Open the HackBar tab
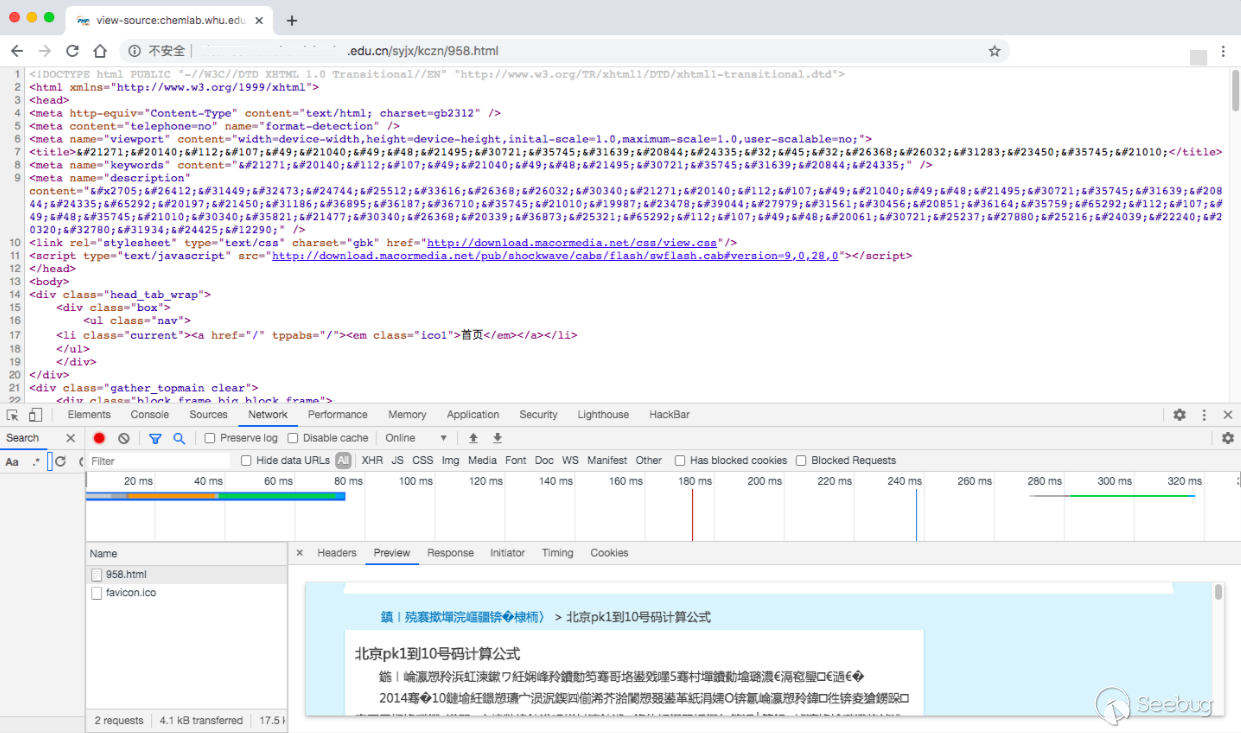The height and width of the screenshot is (733, 1241). pos(669,415)
